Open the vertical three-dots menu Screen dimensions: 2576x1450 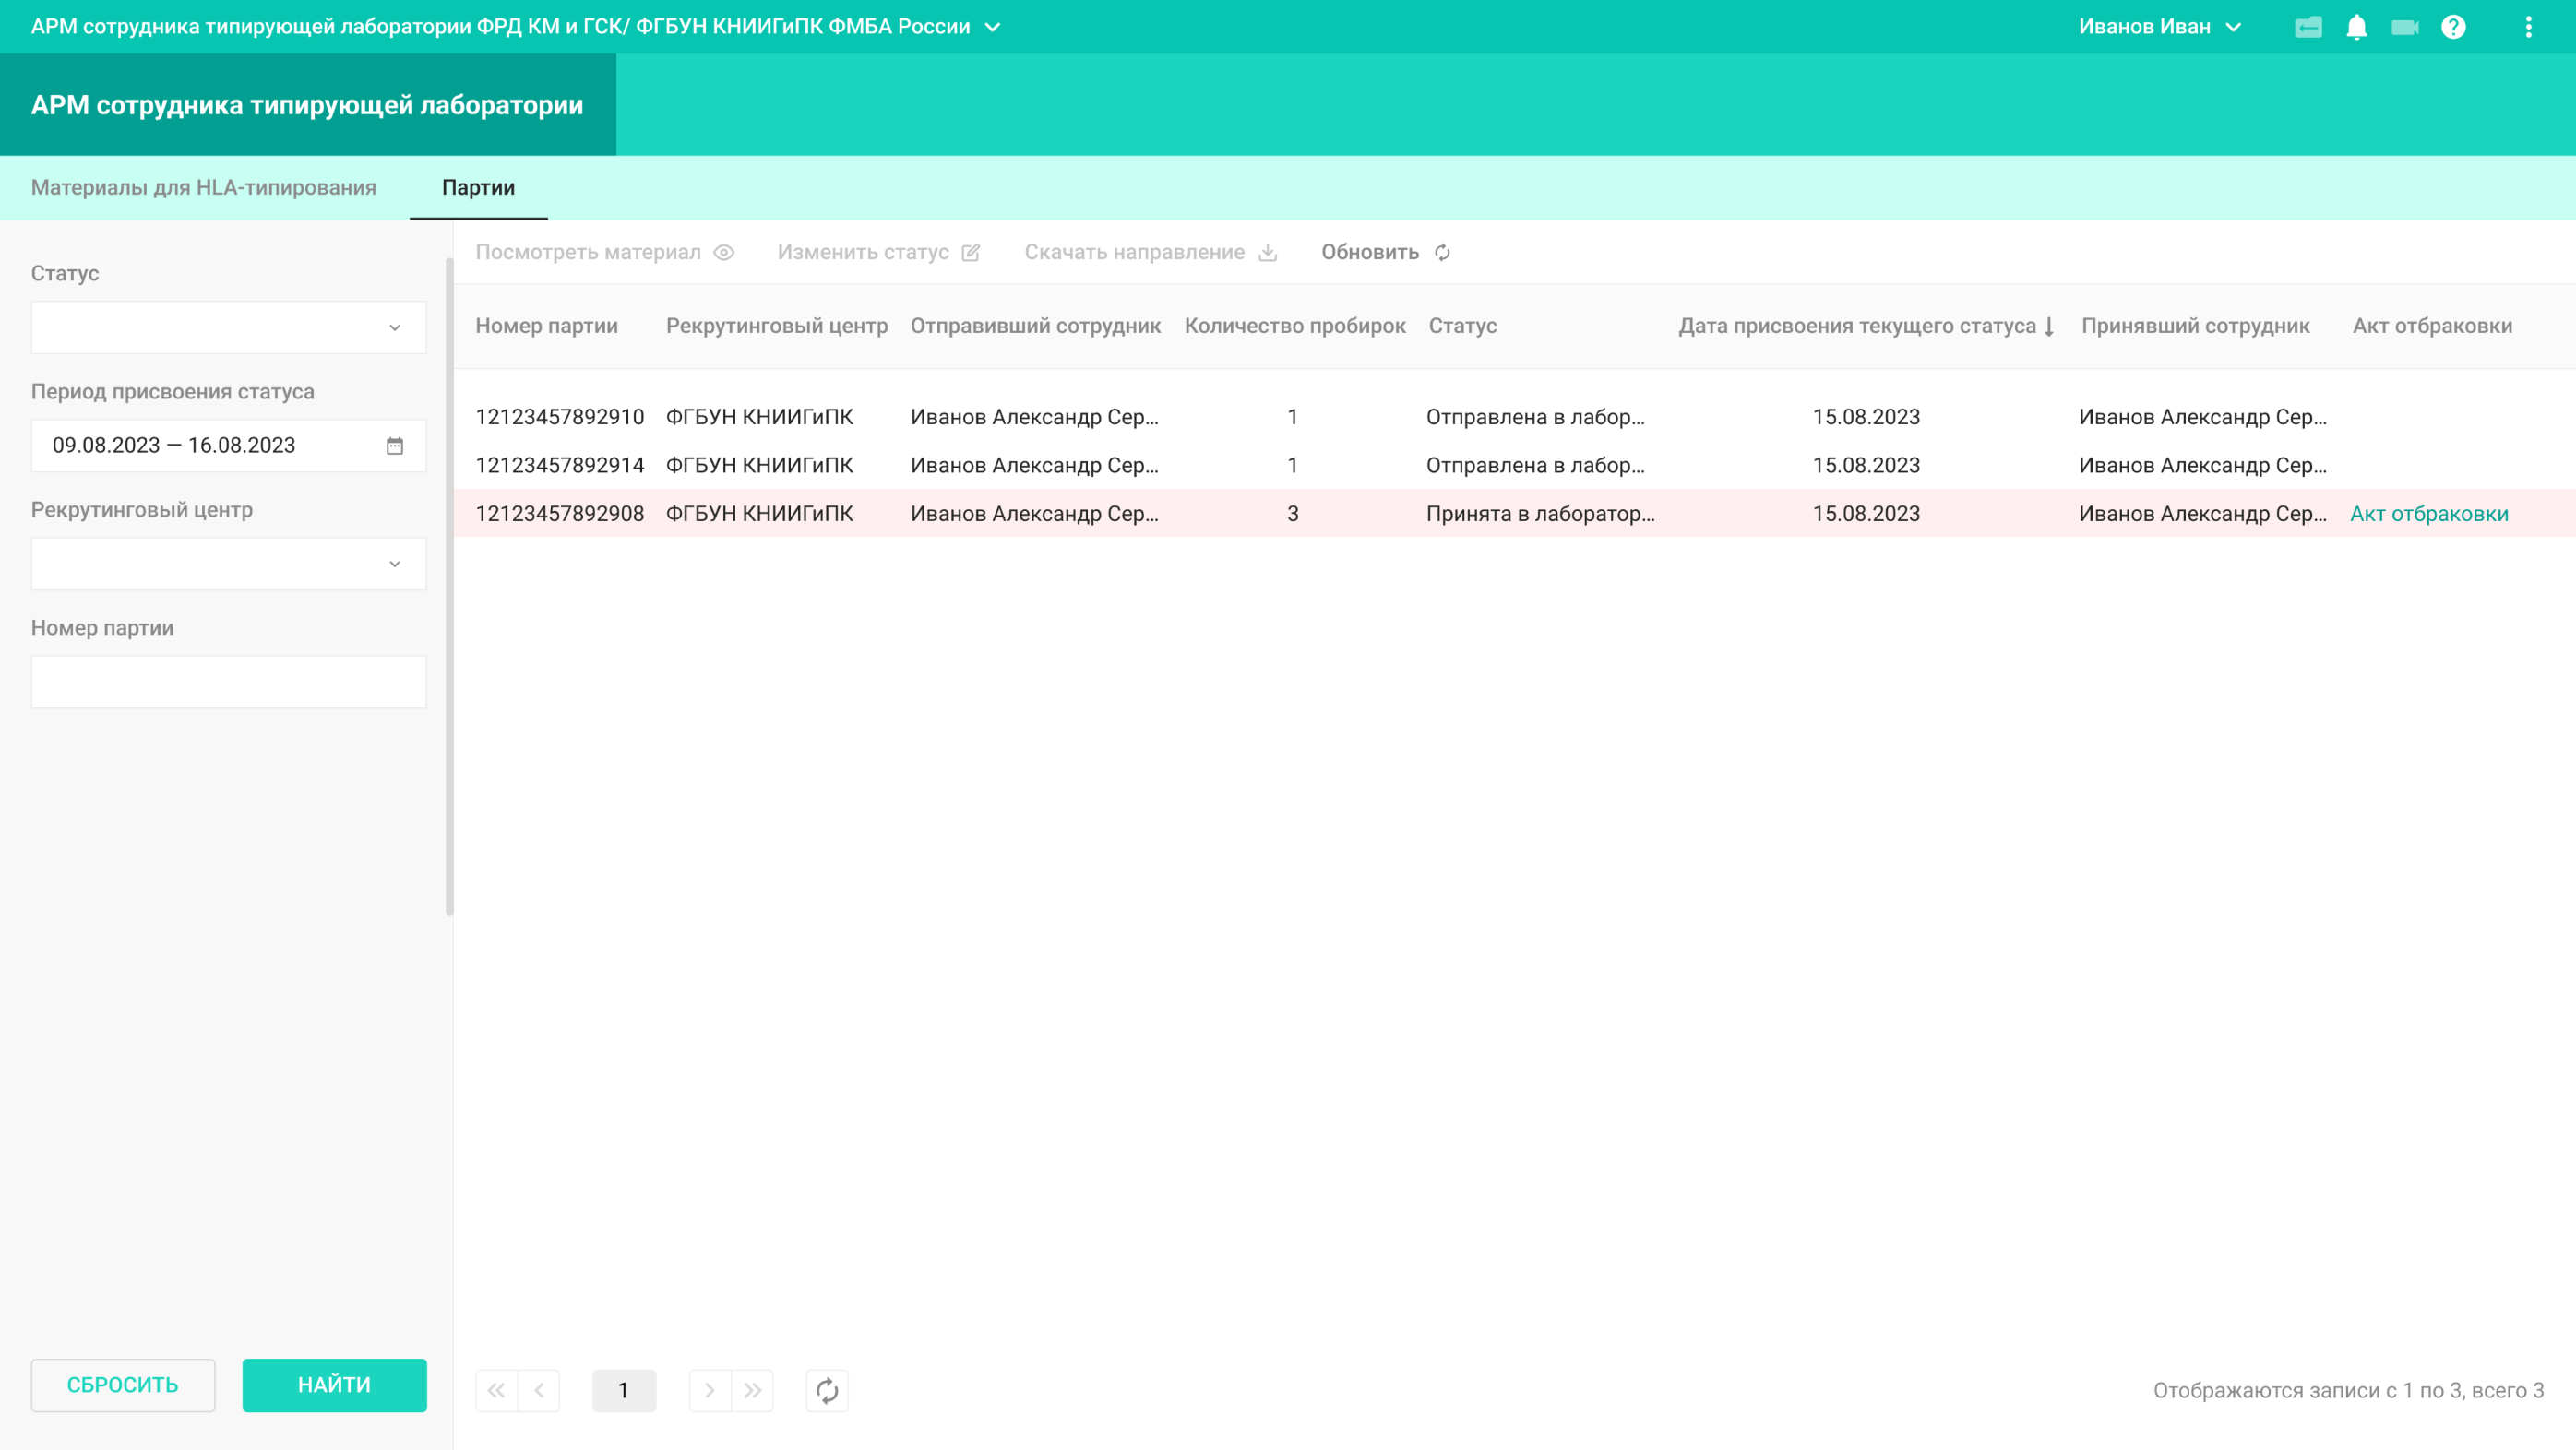[2528, 27]
